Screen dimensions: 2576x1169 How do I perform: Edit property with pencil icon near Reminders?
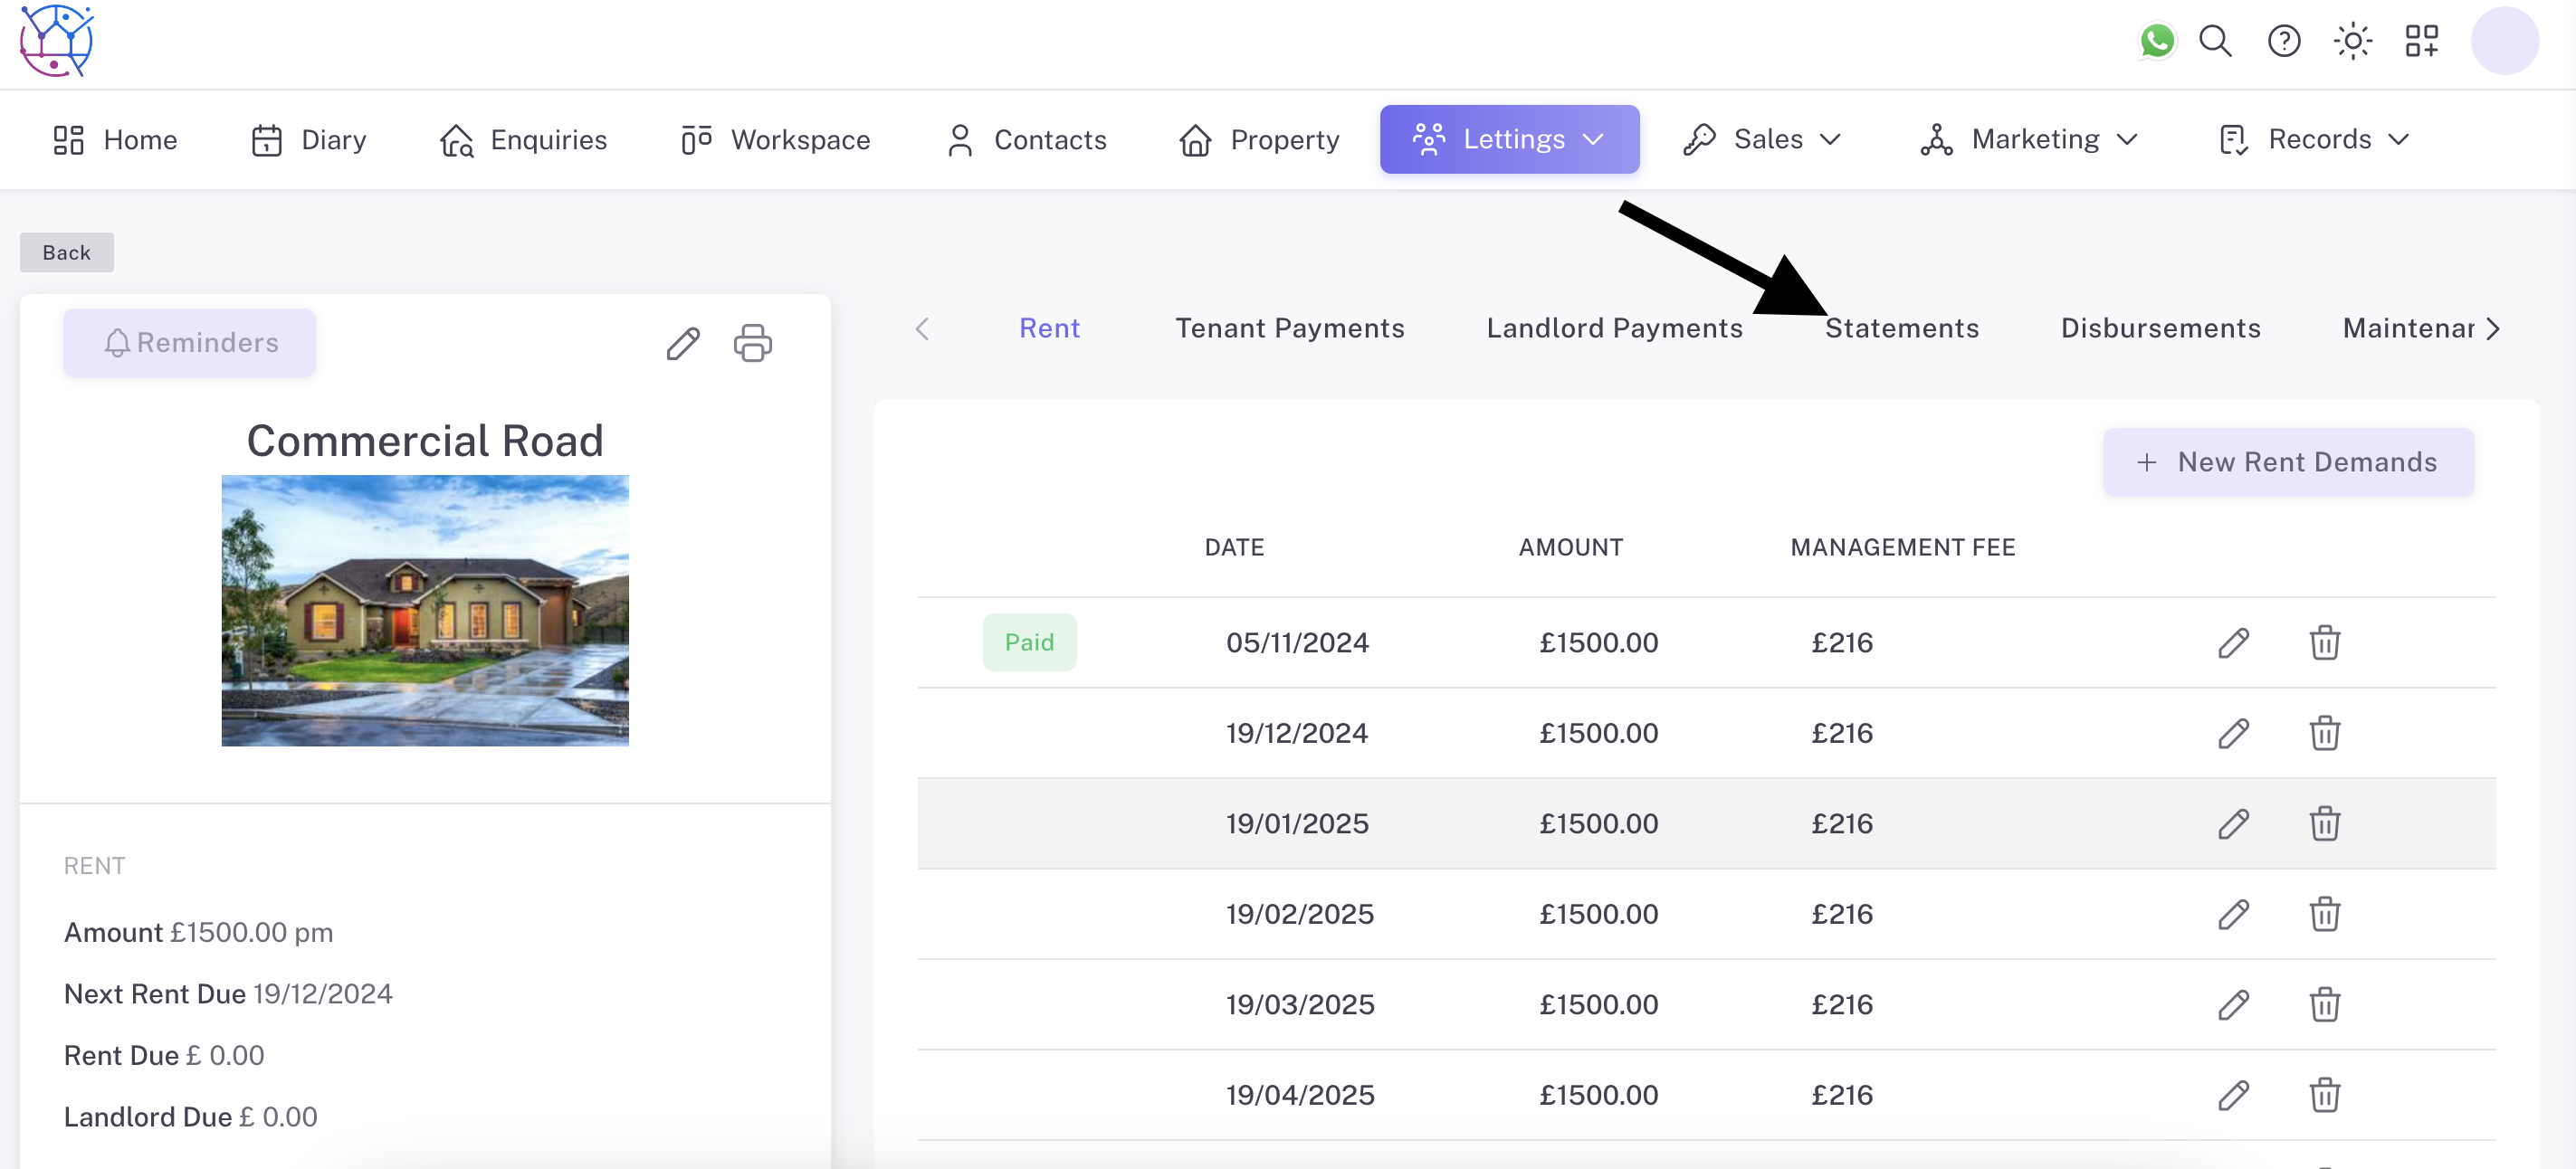683,343
